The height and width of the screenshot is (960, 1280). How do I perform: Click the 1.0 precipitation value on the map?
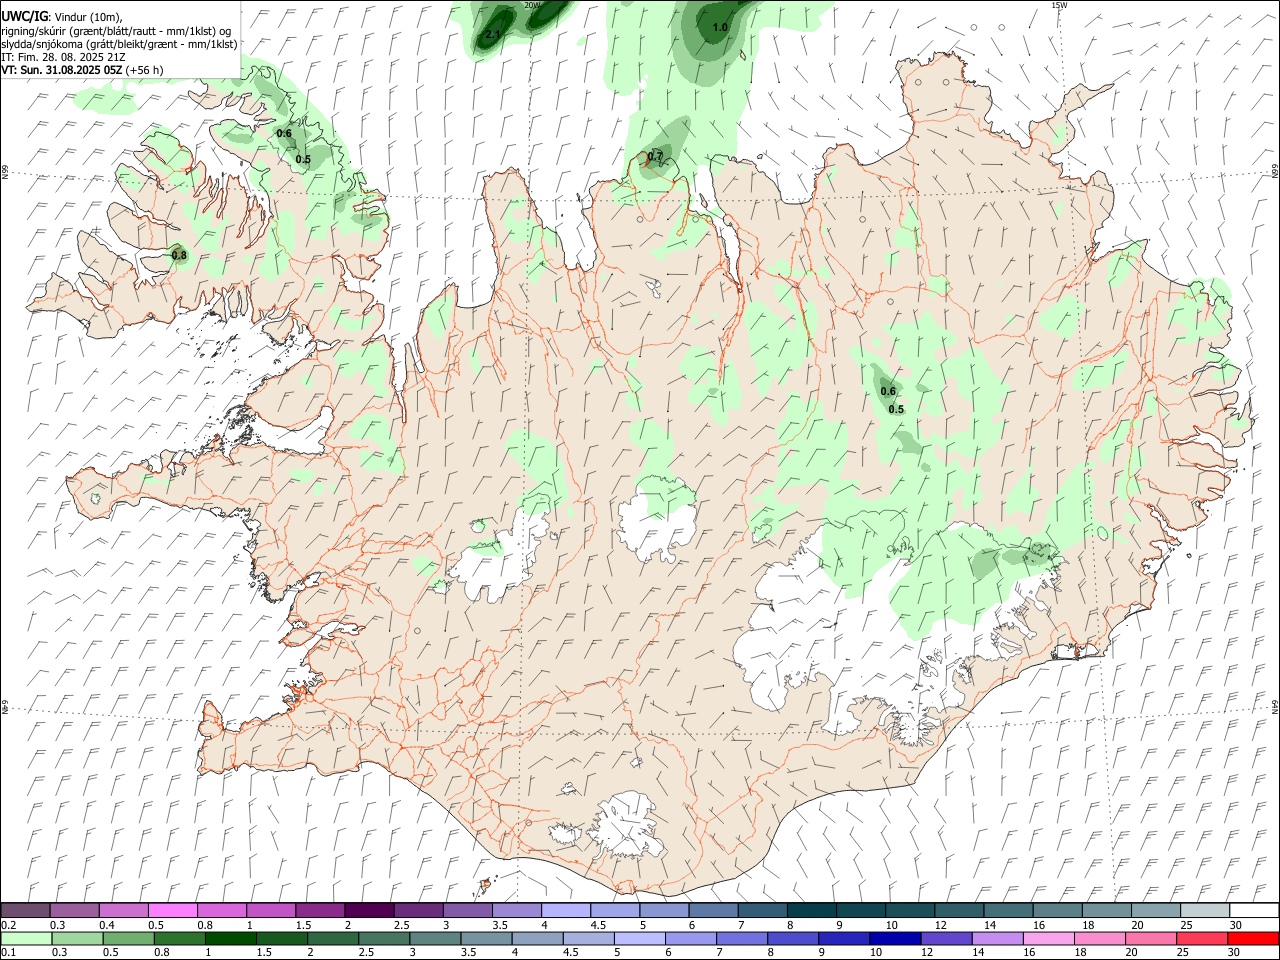tap(720, 27)
